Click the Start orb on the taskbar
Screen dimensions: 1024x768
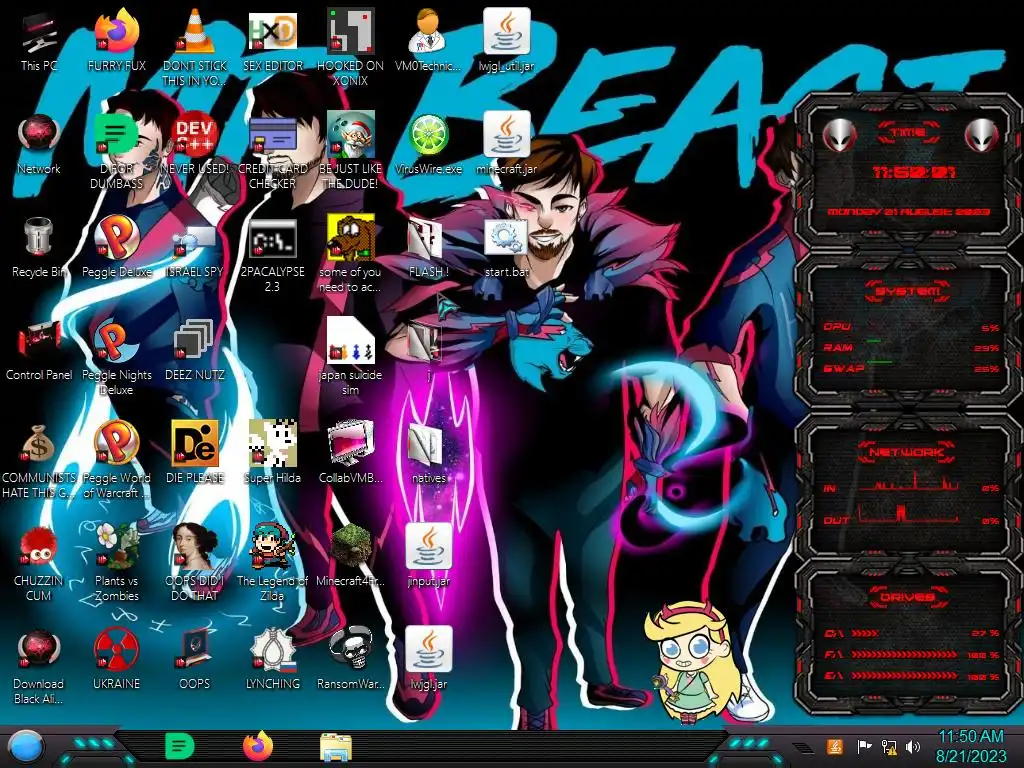point(25,748)
